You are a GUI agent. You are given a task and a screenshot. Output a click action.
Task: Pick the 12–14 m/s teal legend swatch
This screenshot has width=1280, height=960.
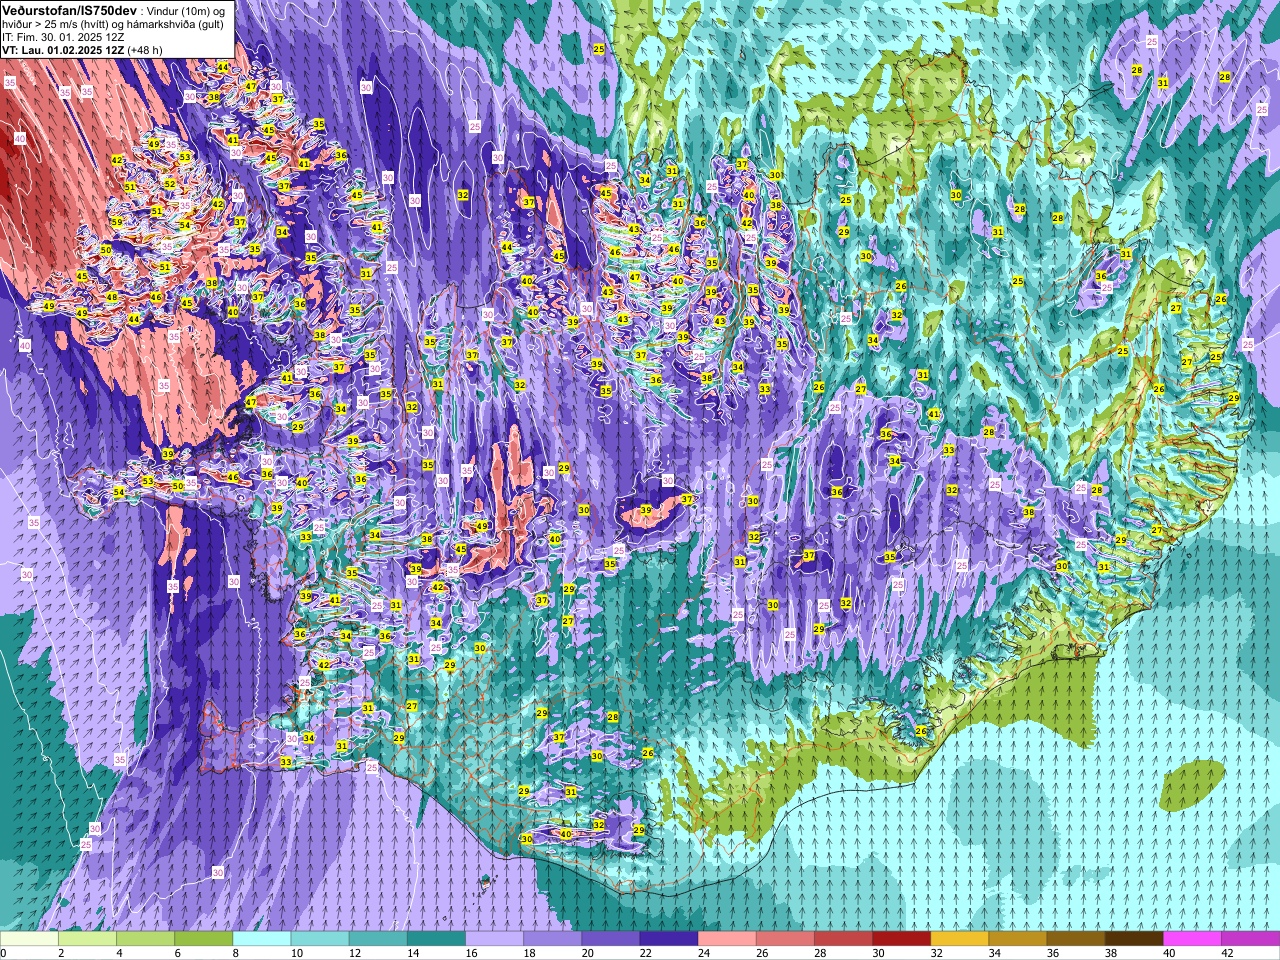[378, 939]
